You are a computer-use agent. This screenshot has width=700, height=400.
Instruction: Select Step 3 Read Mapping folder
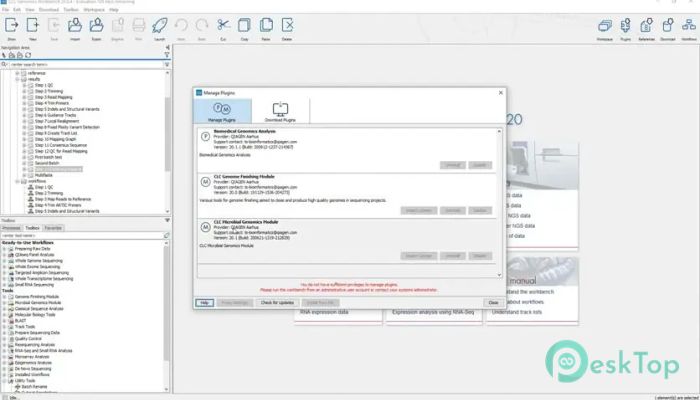(53, 97)
